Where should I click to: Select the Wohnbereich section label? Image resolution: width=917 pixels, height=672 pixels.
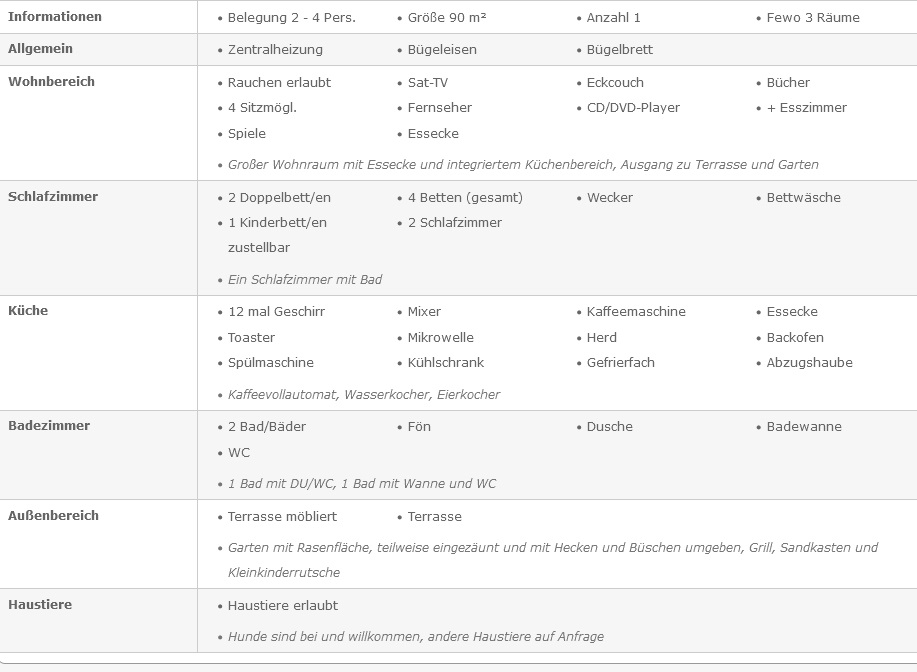click(x=51, y=82)
